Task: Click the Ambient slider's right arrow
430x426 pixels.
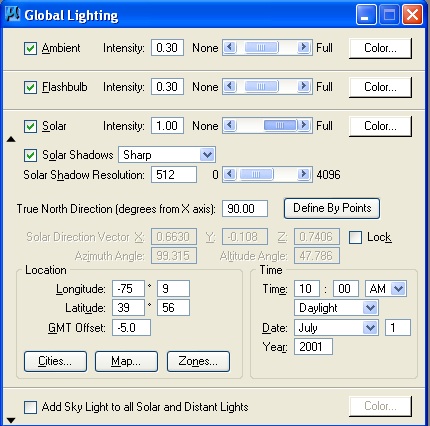Action: pos(303,47)
